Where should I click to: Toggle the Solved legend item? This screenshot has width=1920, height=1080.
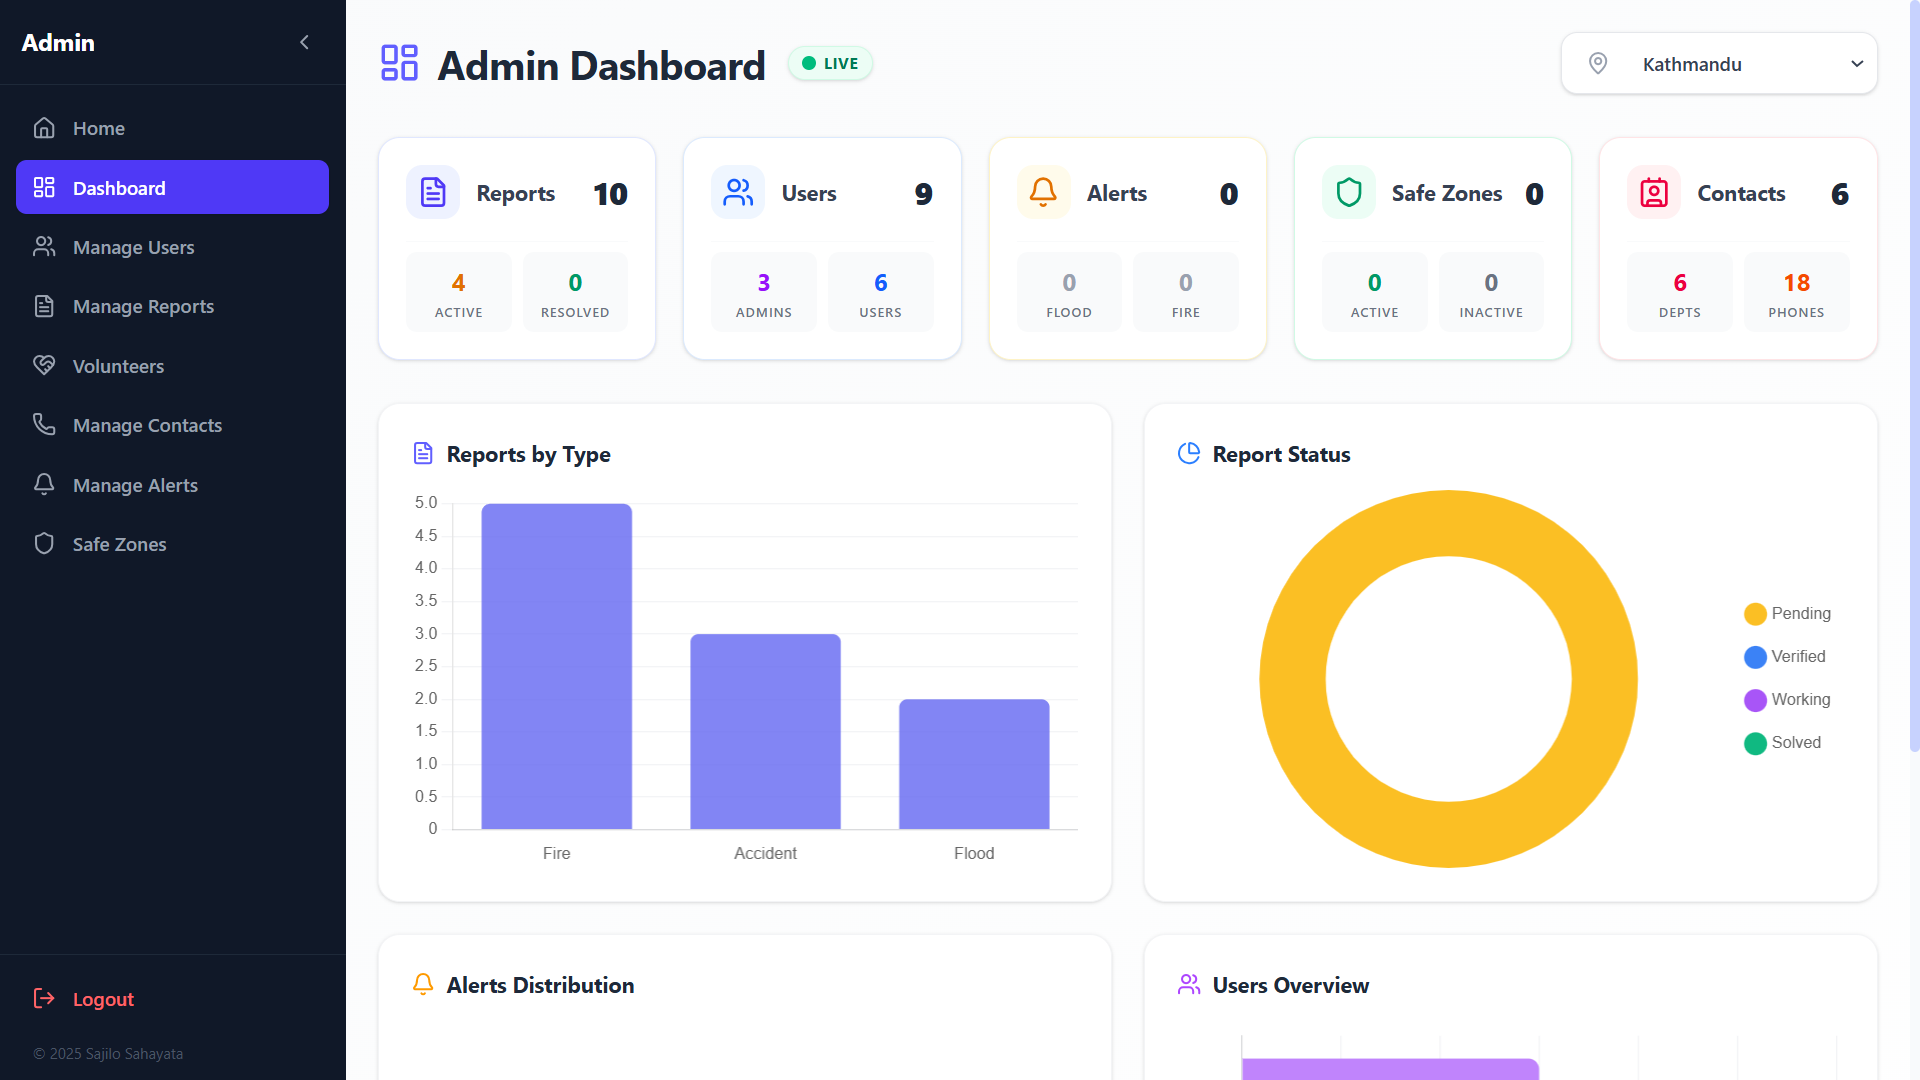pos(1782,743)
